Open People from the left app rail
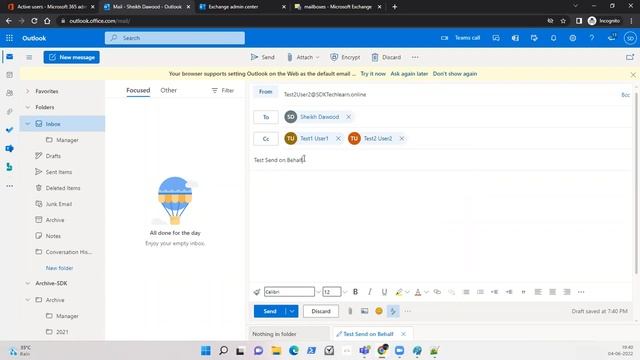This screenshot has height=360, width=640. 9,93
